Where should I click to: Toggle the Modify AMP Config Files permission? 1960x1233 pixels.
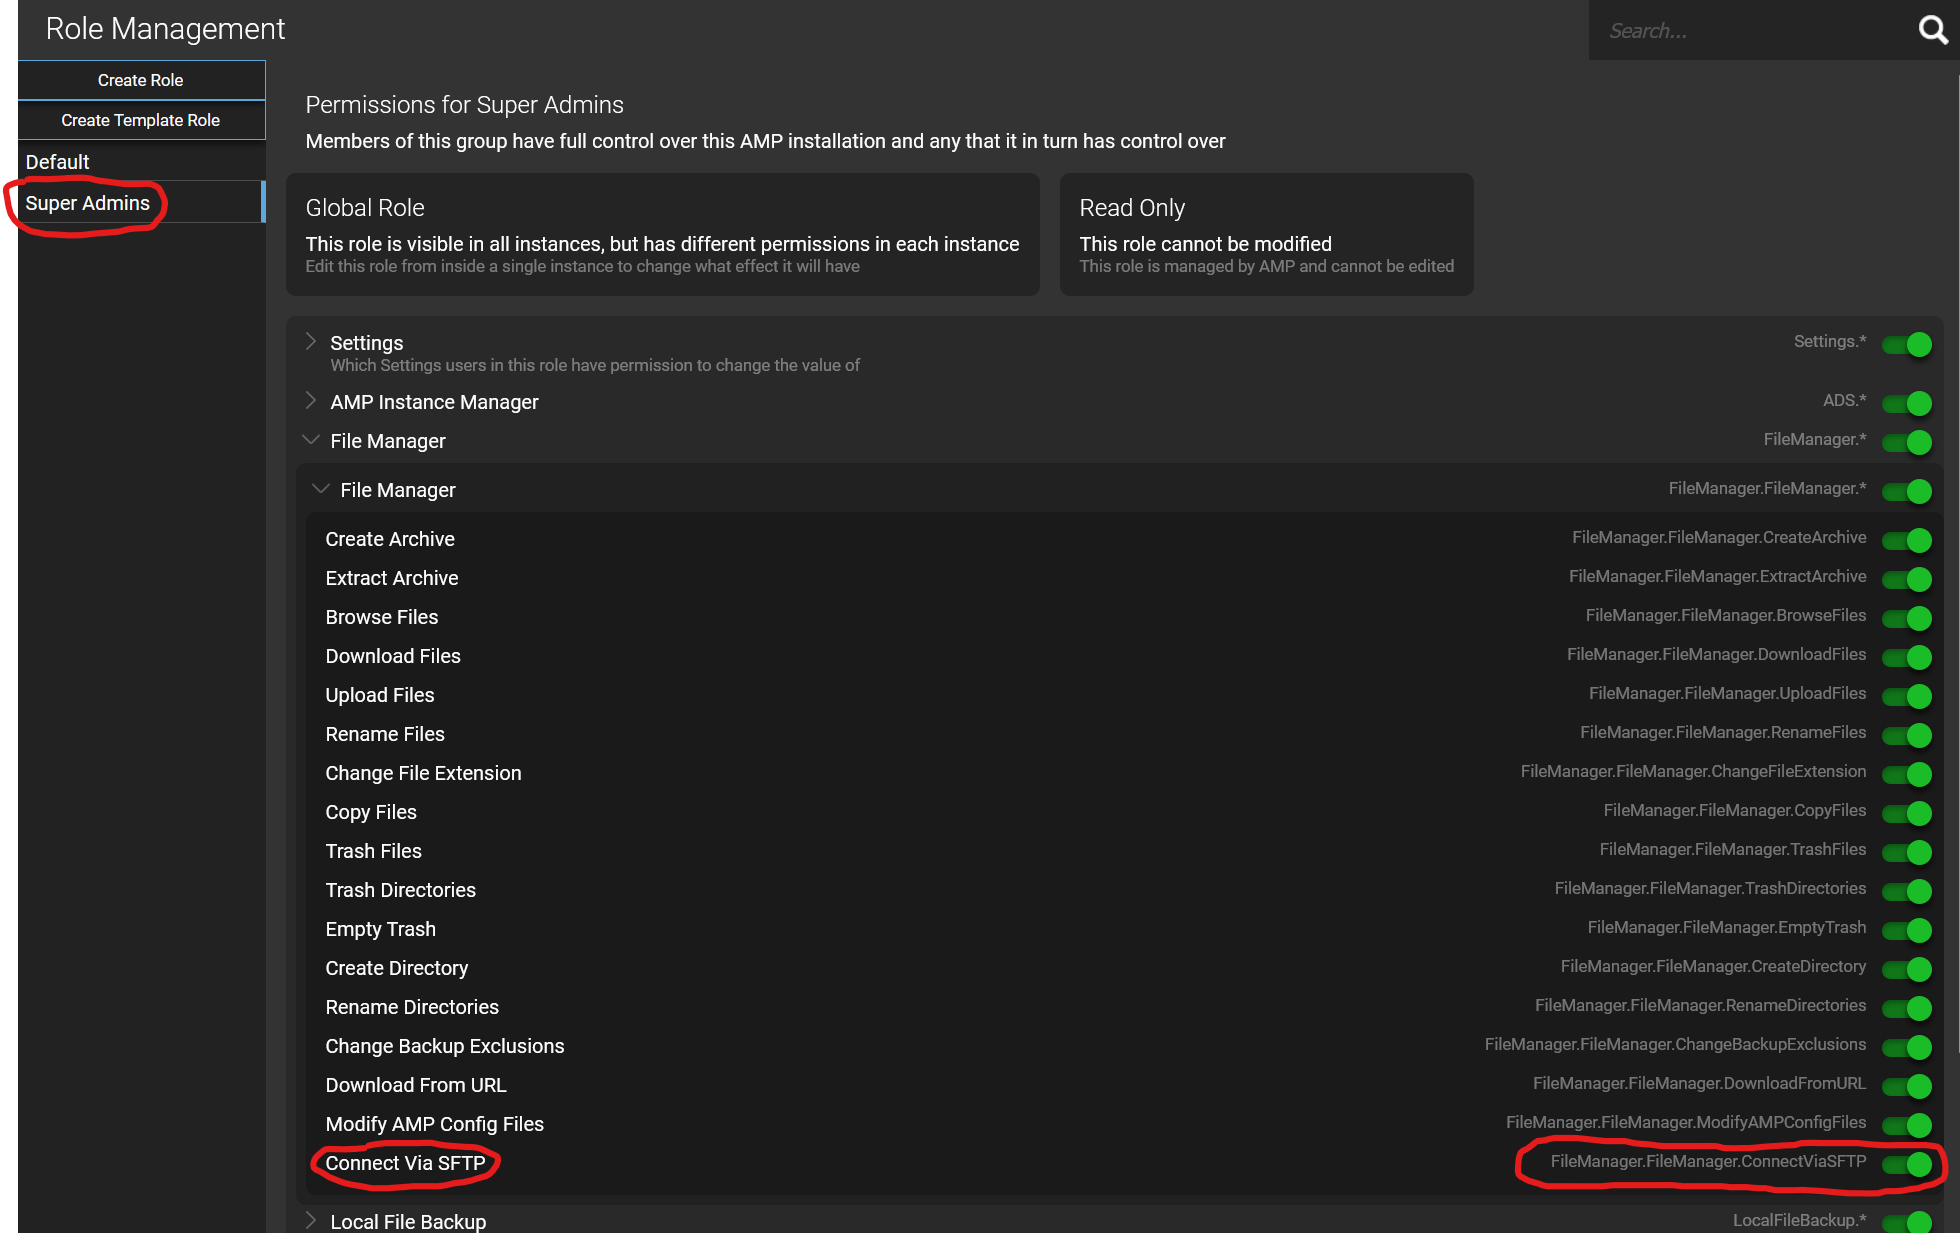(x=1907, y=1125)
